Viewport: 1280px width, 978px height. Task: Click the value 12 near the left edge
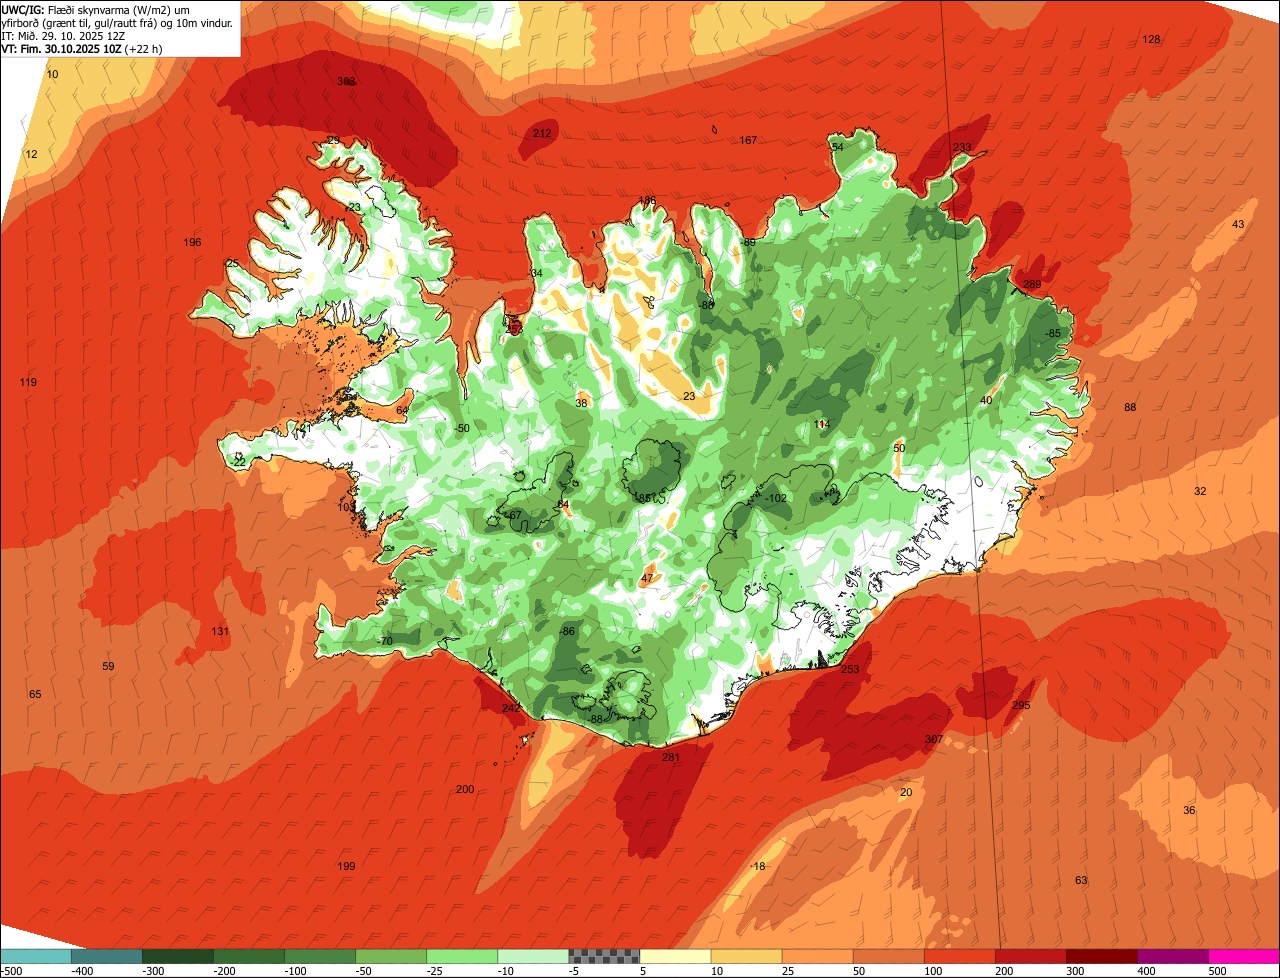31,155
